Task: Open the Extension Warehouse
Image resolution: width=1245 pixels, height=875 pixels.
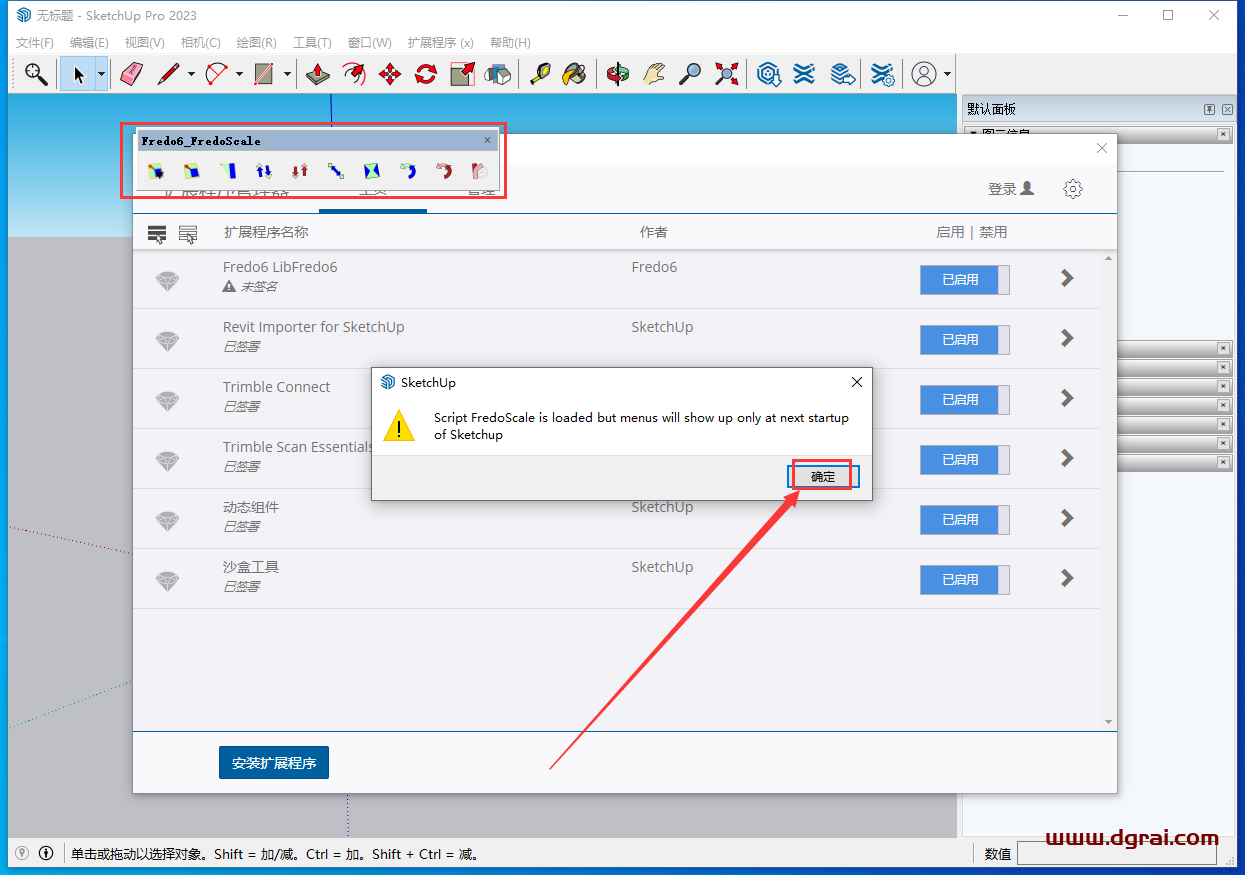Action: click(804, 74)
